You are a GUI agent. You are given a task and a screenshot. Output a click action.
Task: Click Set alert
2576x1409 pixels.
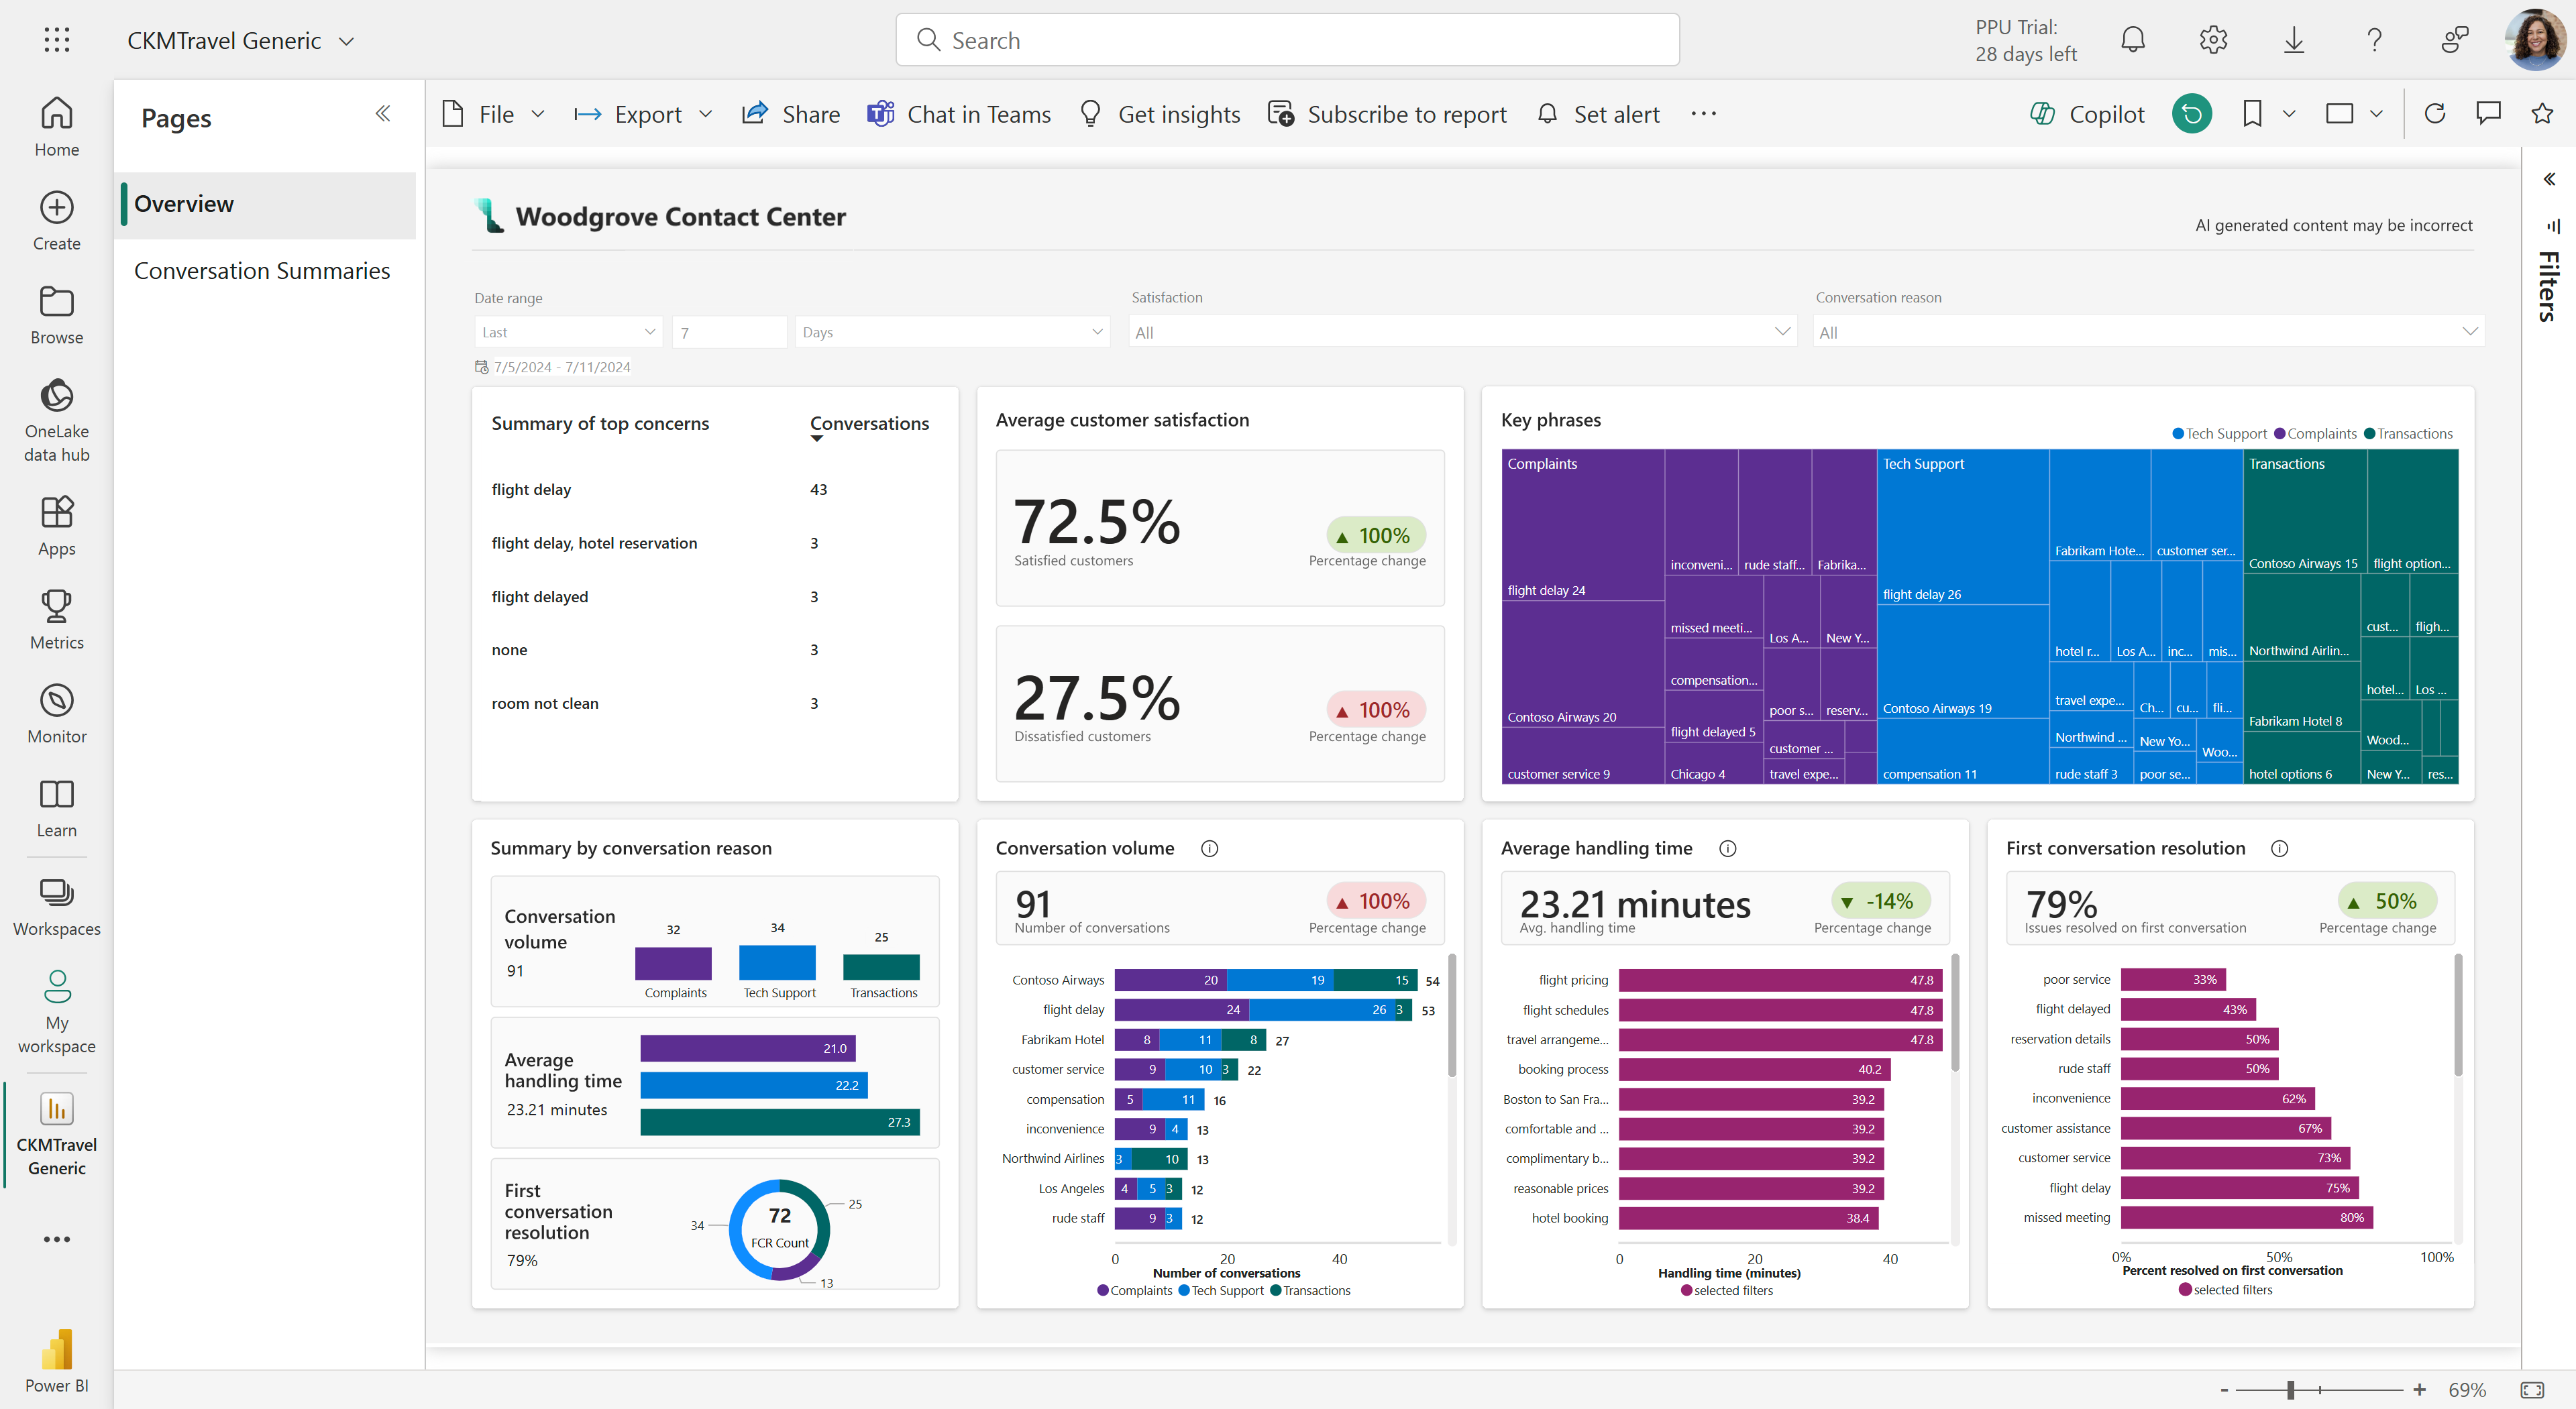click(1598, 114)
